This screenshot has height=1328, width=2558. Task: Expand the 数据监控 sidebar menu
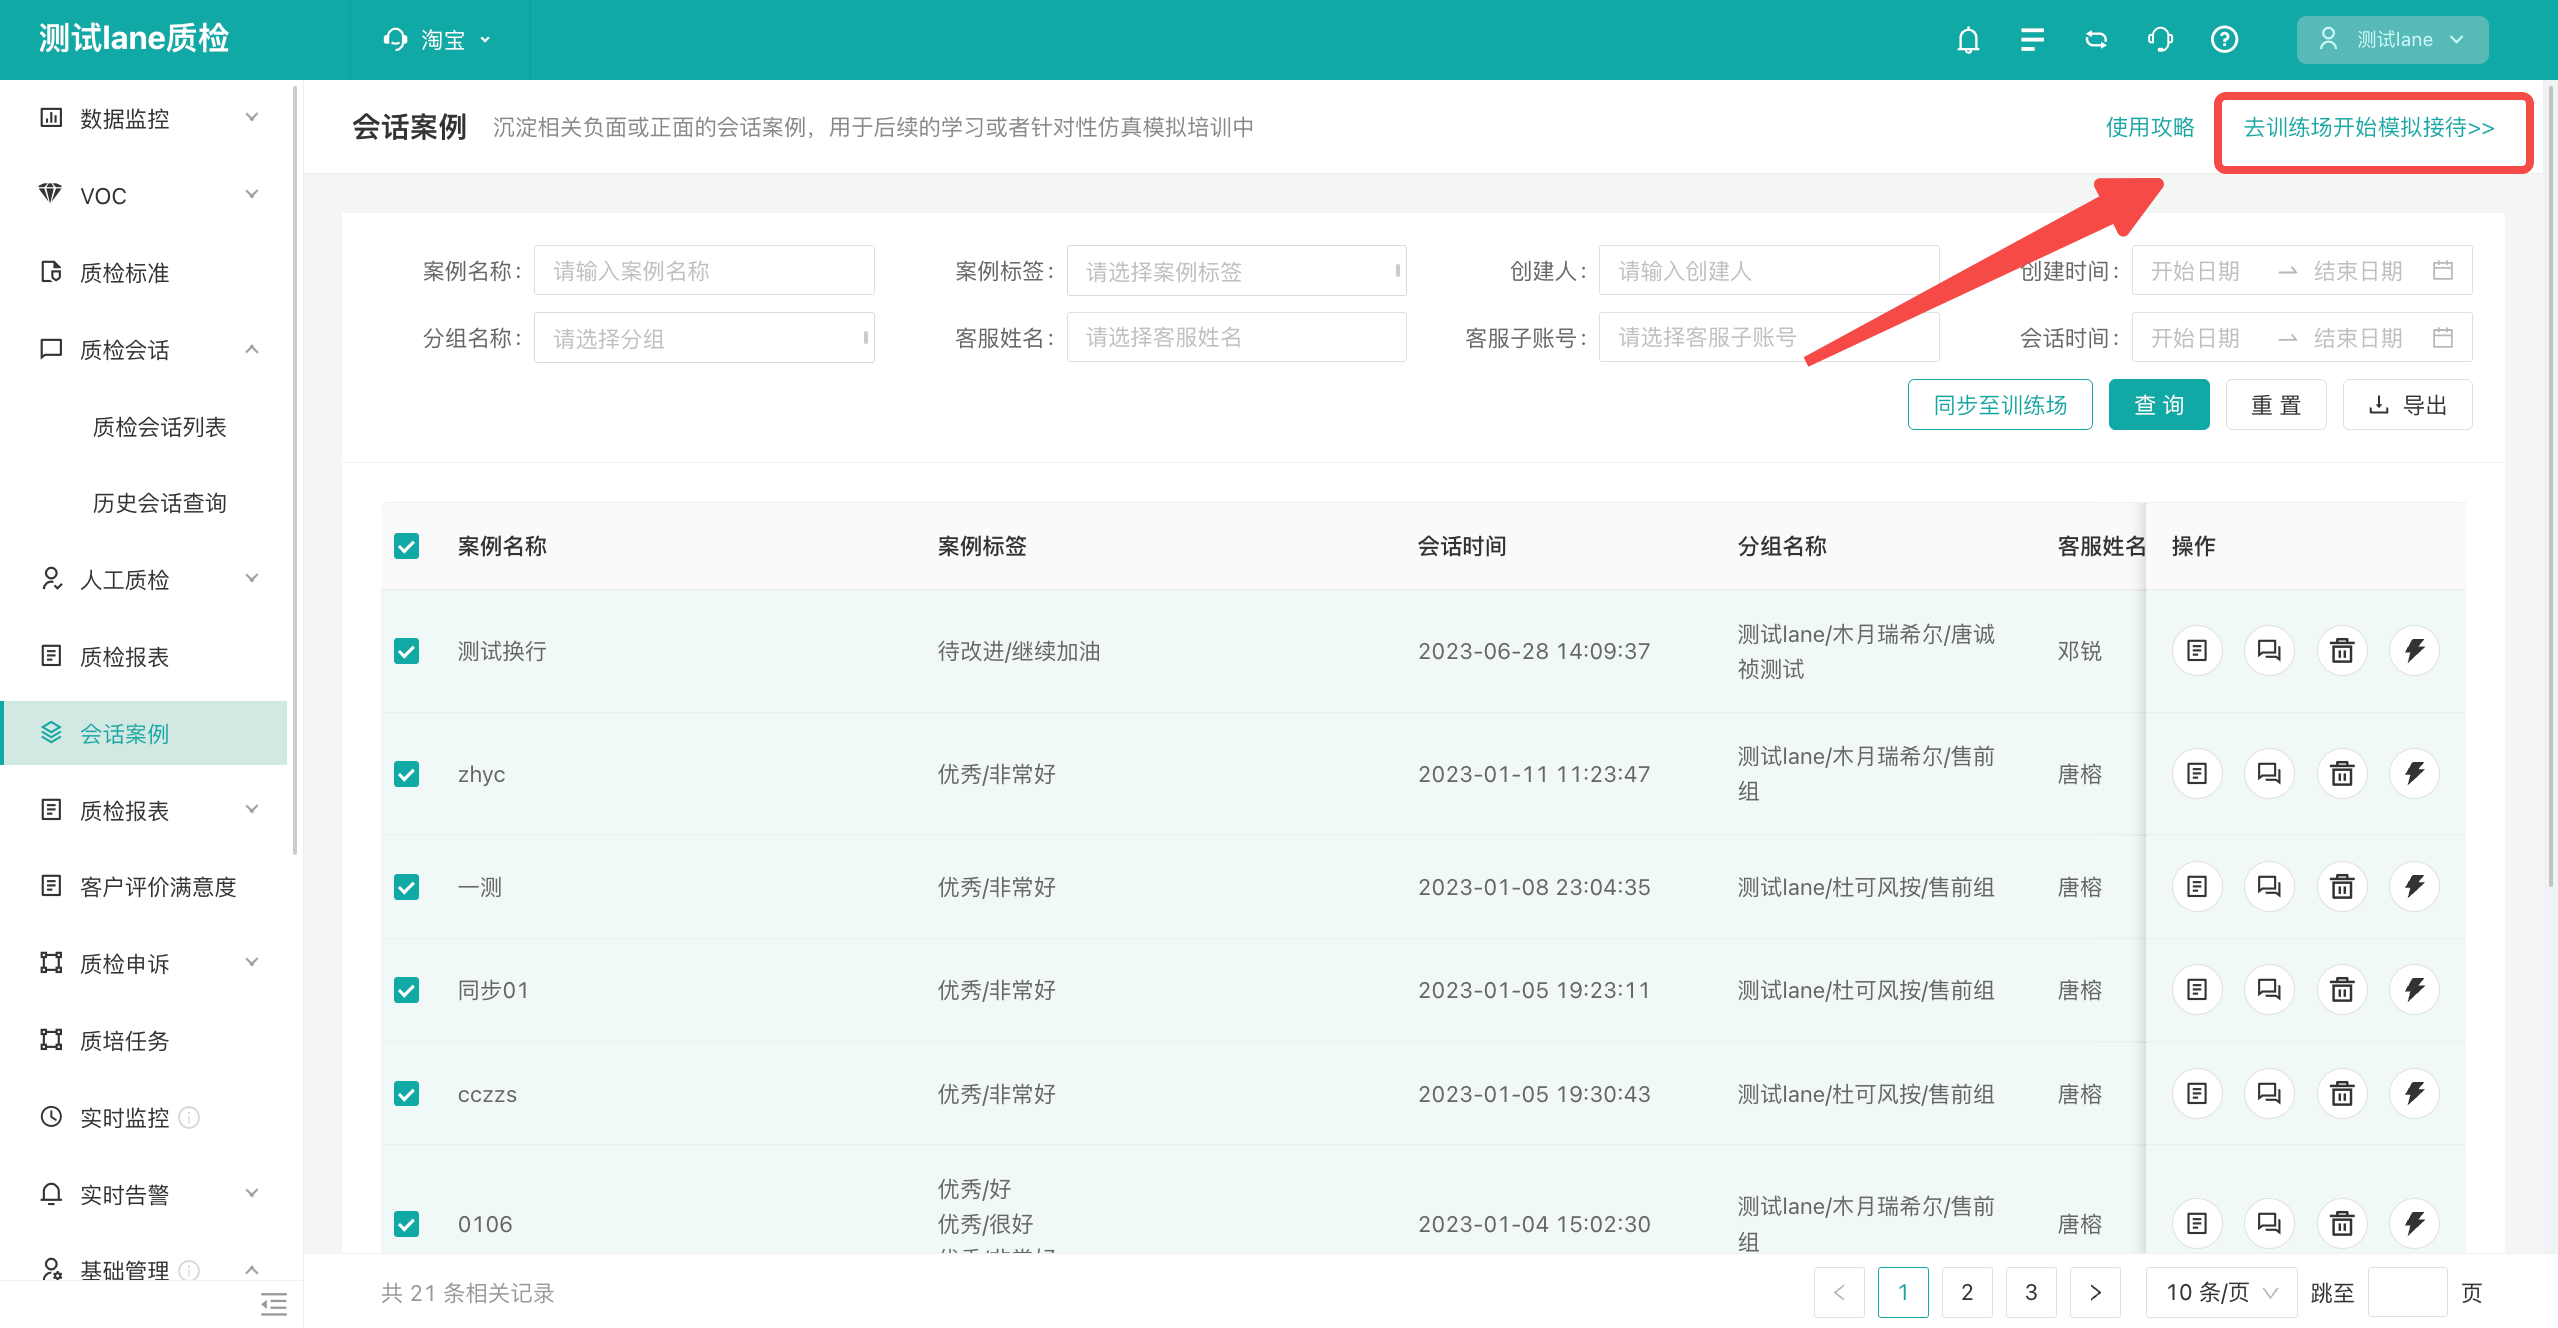pyautogui.click(x=144, y=118)
